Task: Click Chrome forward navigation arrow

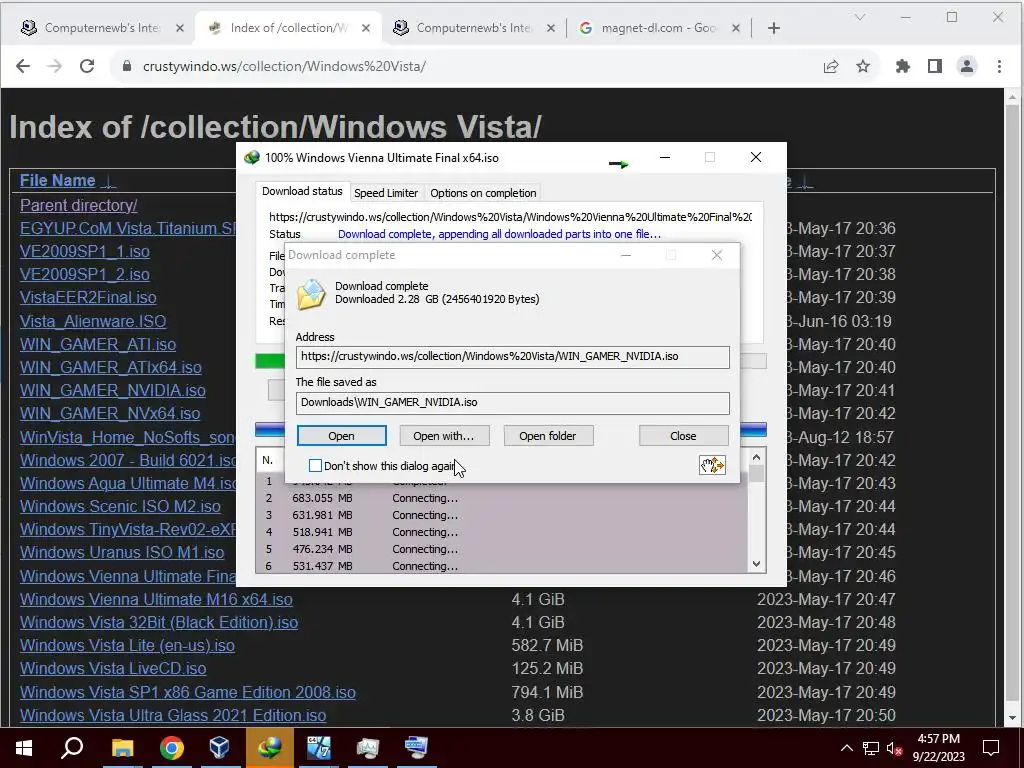Action: pos(55,66)
